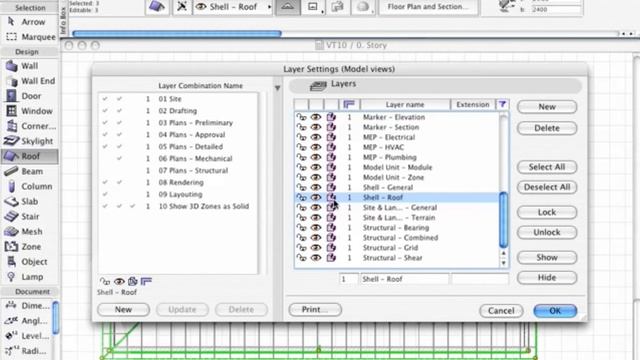Select the Skylight tool

tap(29, 141)
